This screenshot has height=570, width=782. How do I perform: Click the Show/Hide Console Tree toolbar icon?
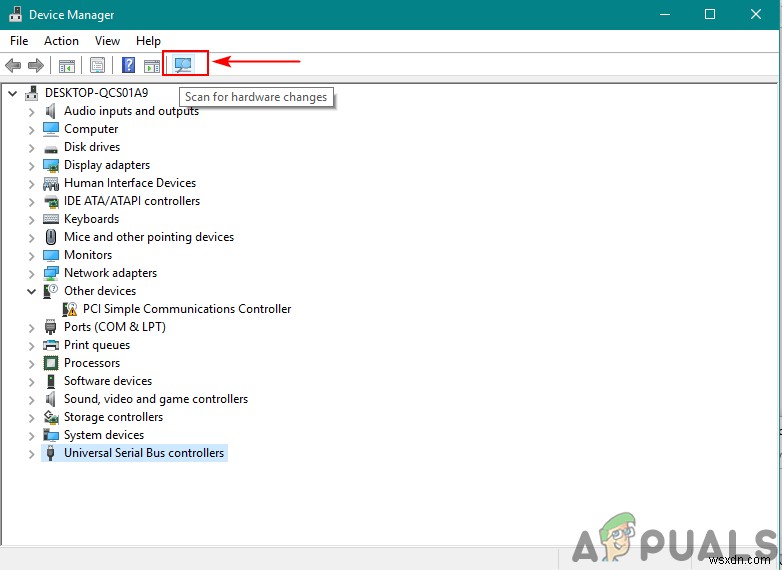click(x=67, y=65)
